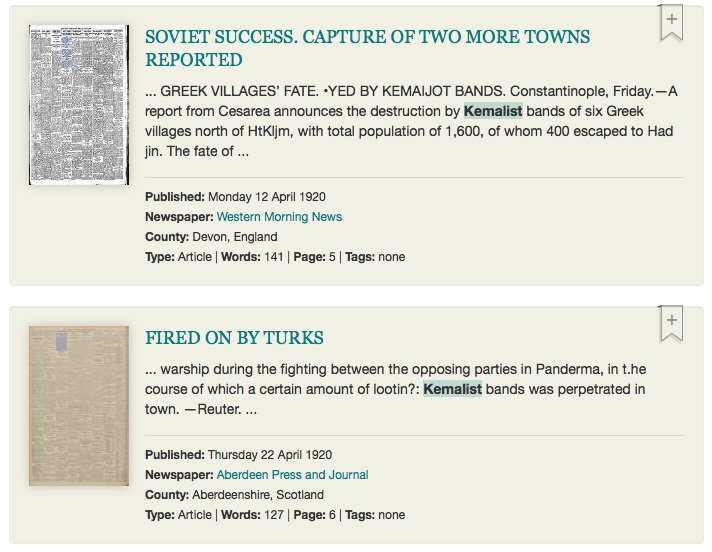Click highlighted 'Kemalist' in Greek villages snippet
This screenshot has width=712, height=552.
pos(493,112)
